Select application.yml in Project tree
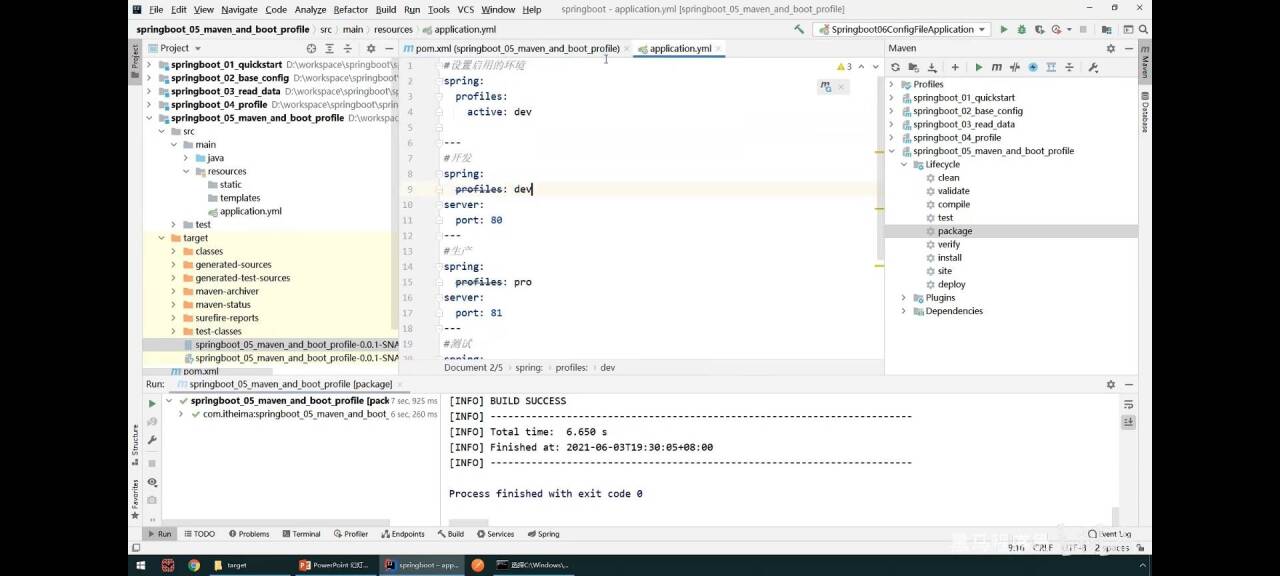Image resolution: width=1280 pixels, height=576 pixels. (250, 211)
